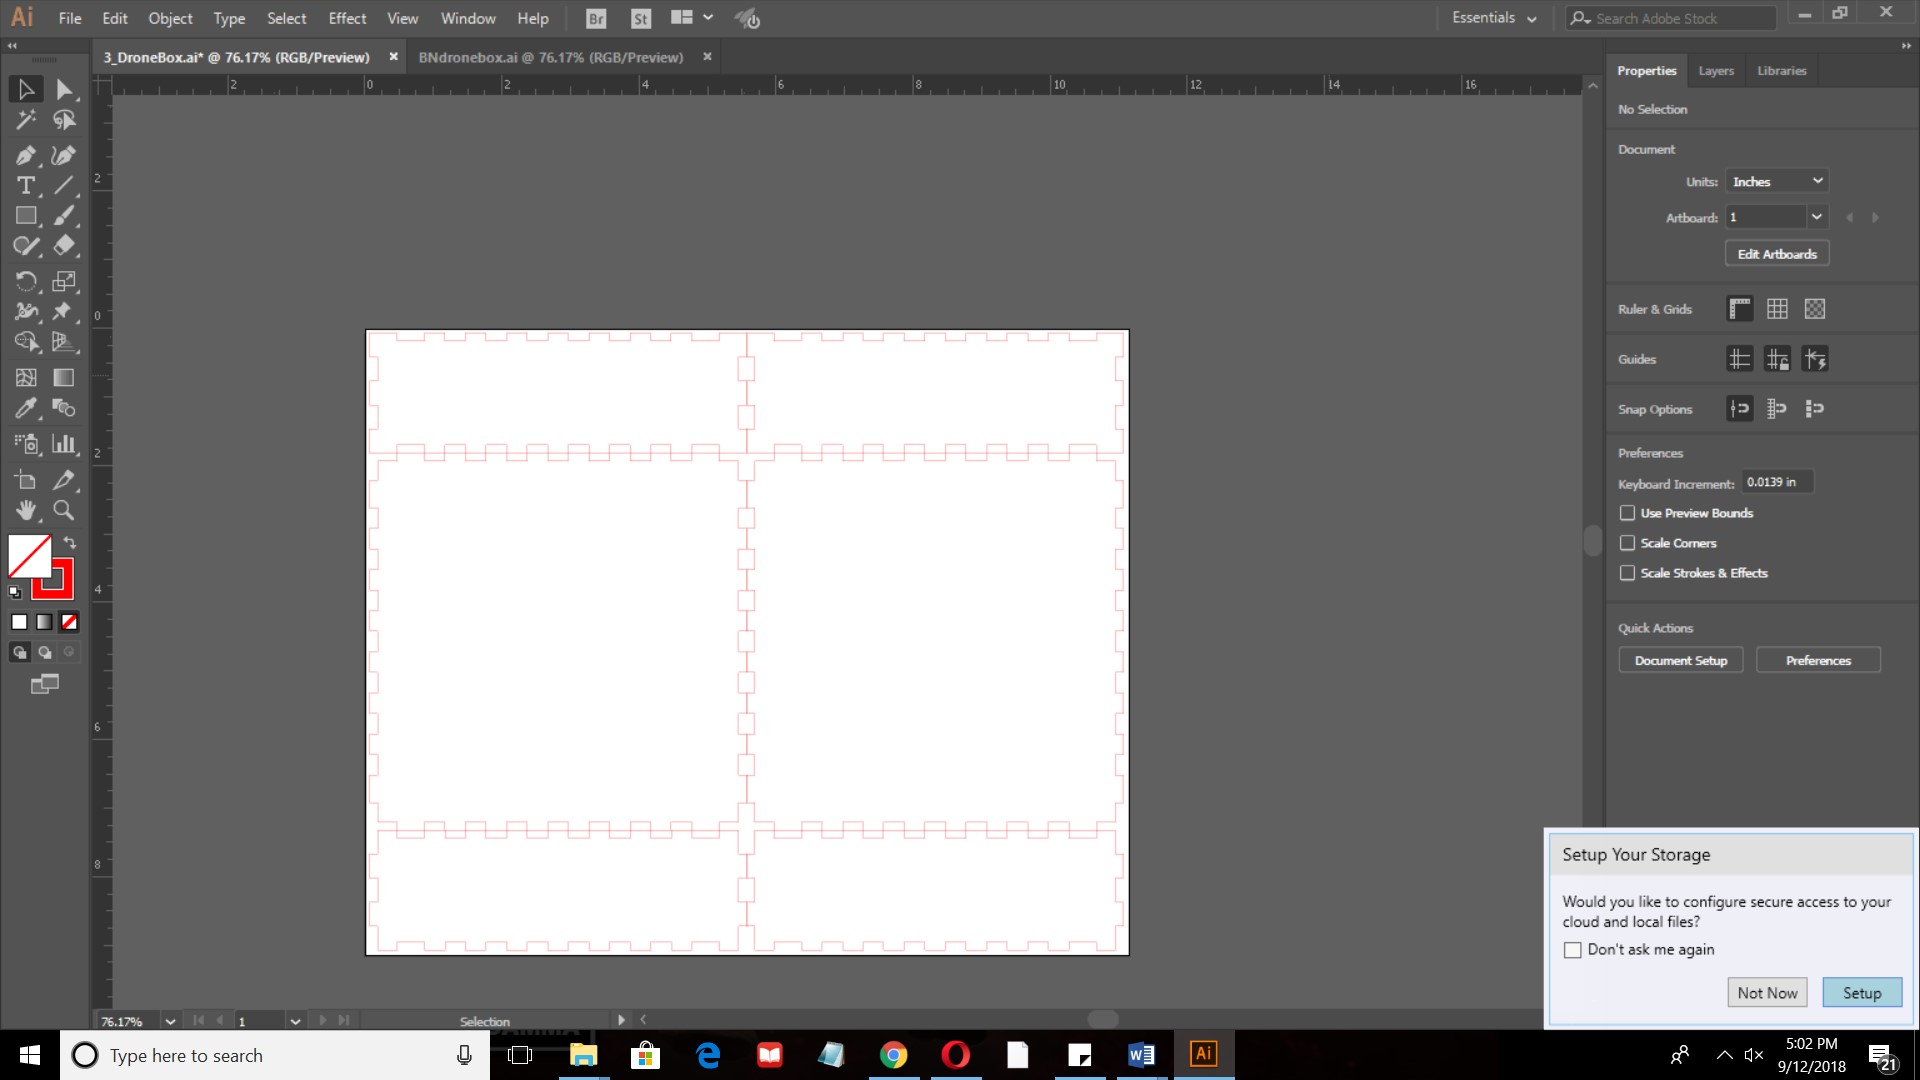
Task: Open the Effect menu
Action: [x=347, y=18]
